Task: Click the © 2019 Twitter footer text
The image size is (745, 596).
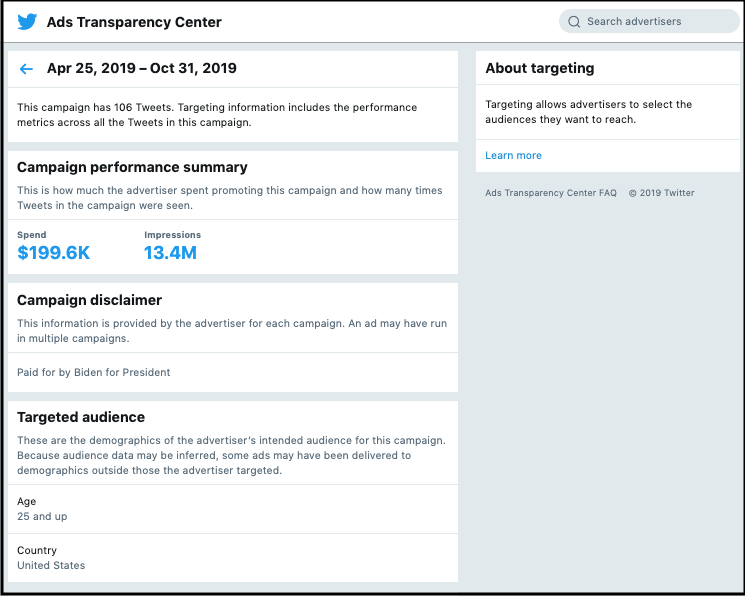Action: point(661,193)
